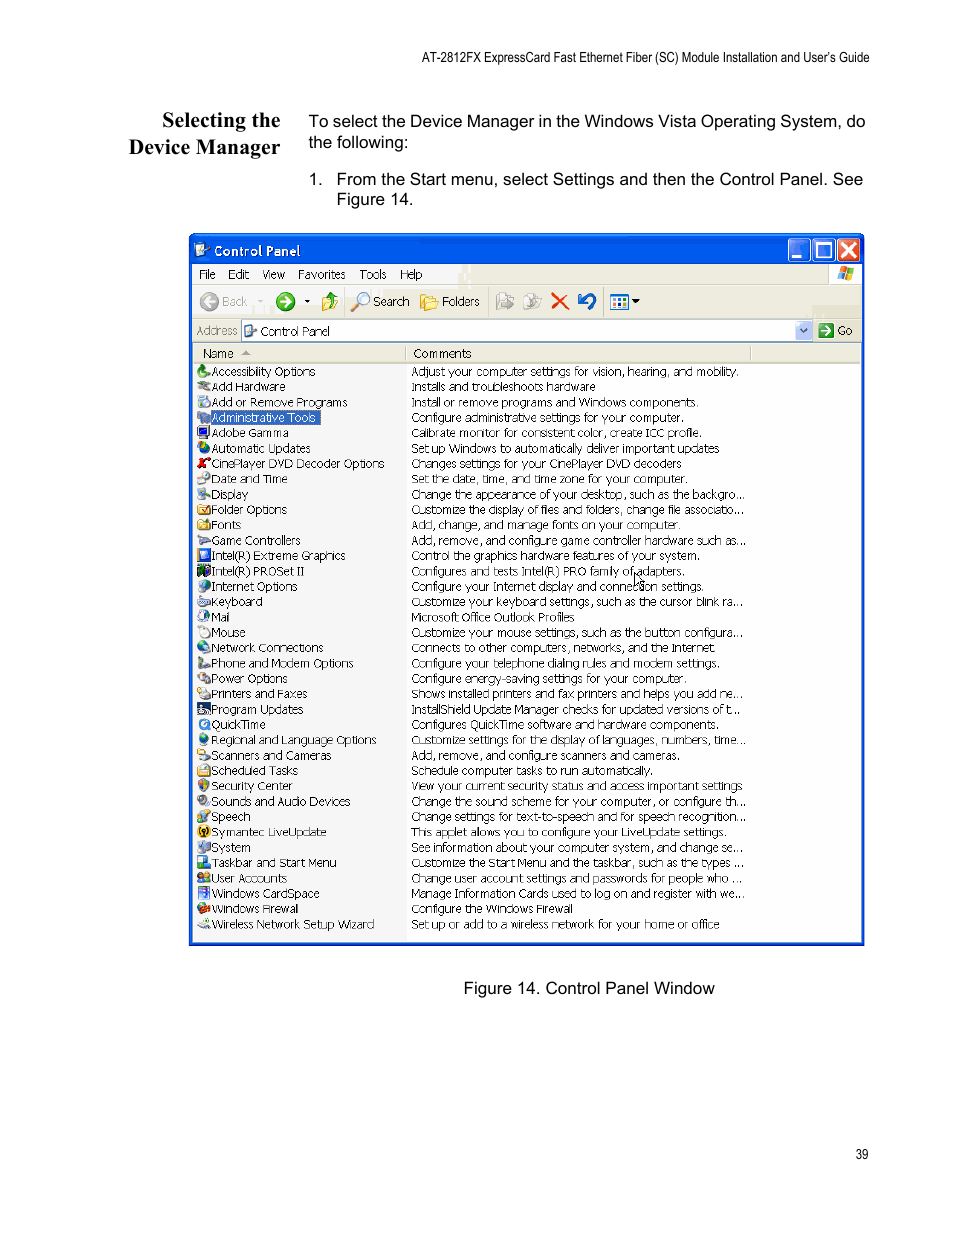Click the red Delete X icon

point(559,302)
